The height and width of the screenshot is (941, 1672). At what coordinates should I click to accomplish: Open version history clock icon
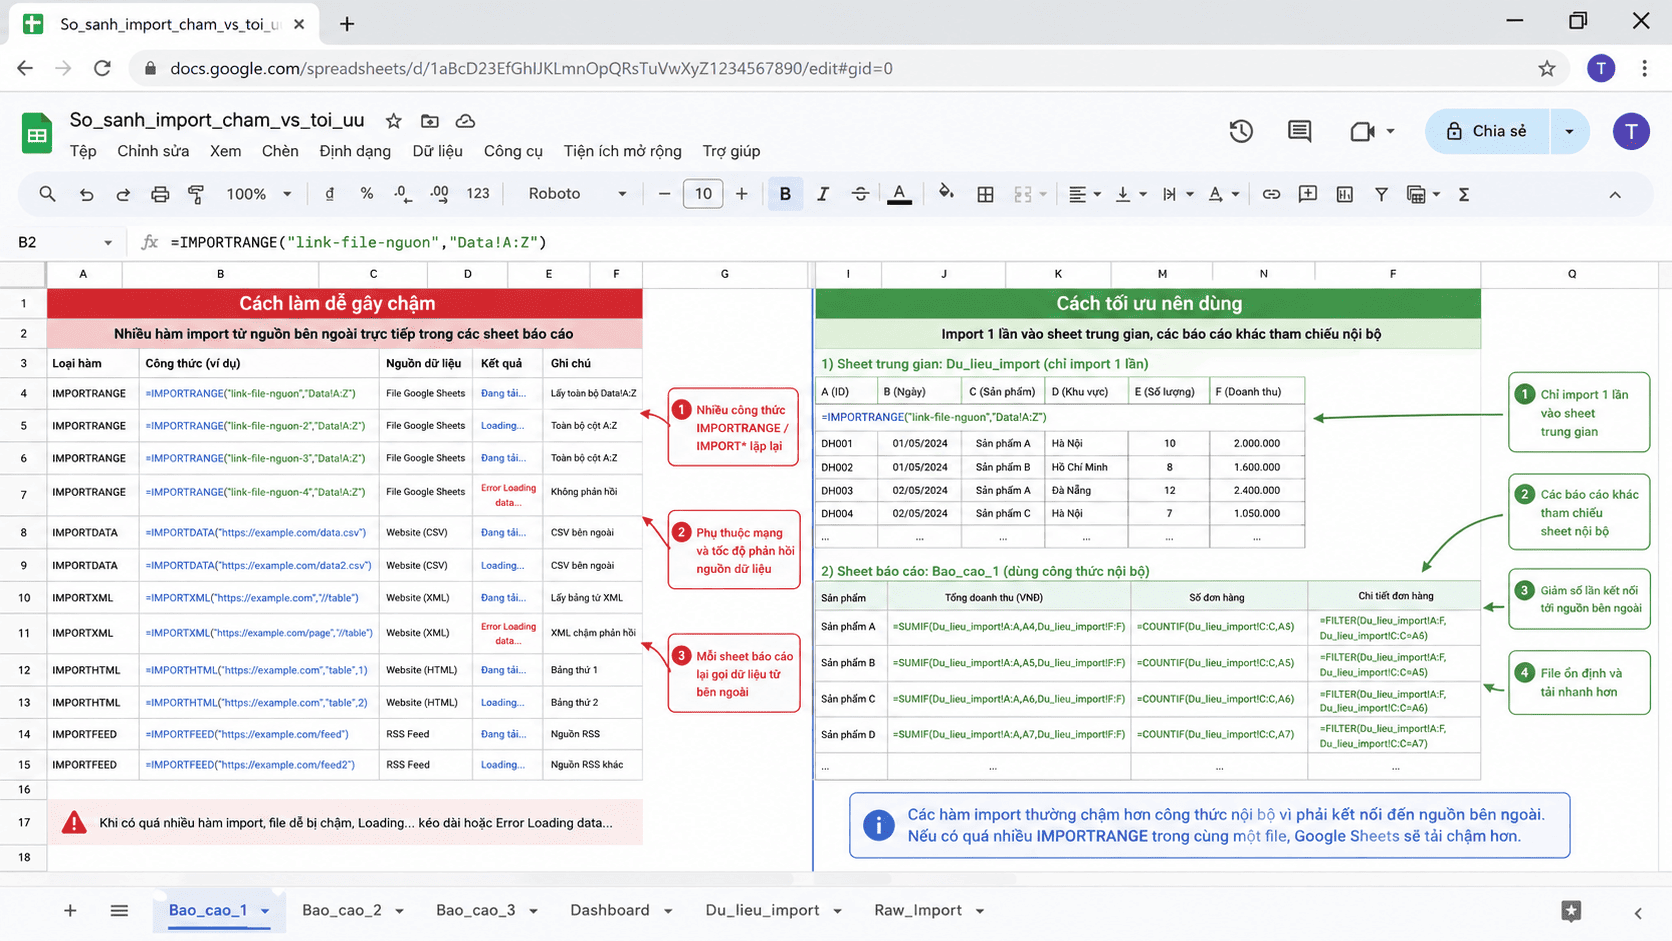(1241, 131)
